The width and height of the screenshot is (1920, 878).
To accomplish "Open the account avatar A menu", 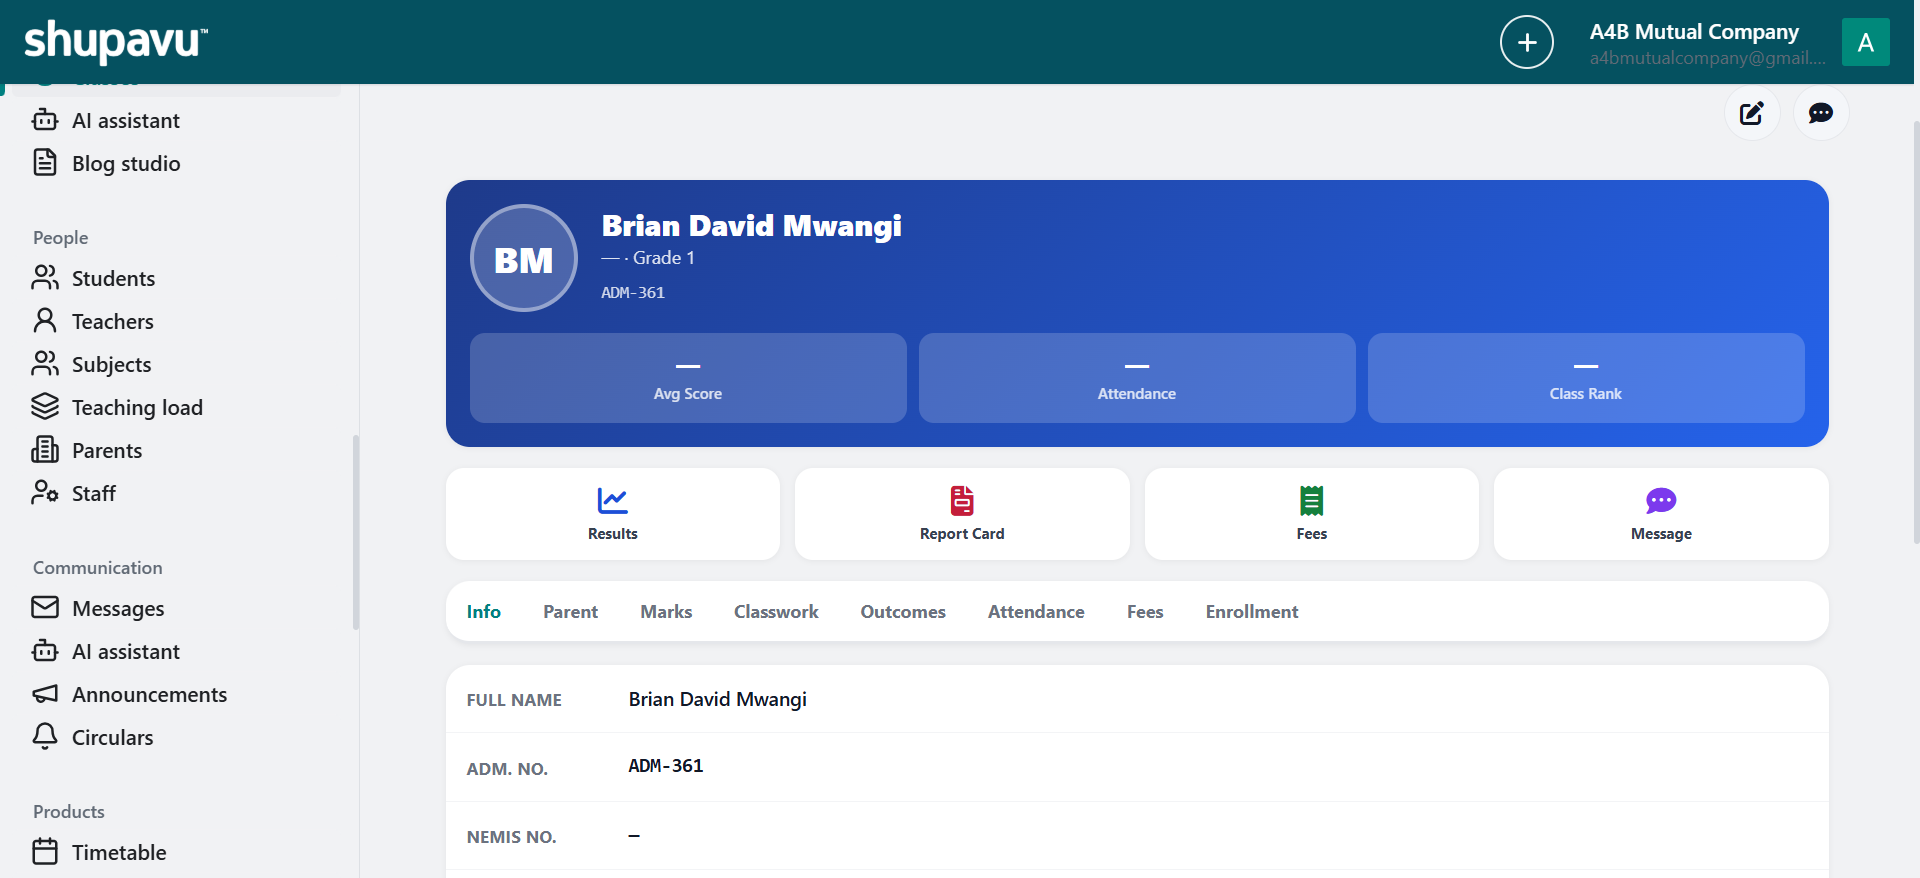I will (1865, 42).
